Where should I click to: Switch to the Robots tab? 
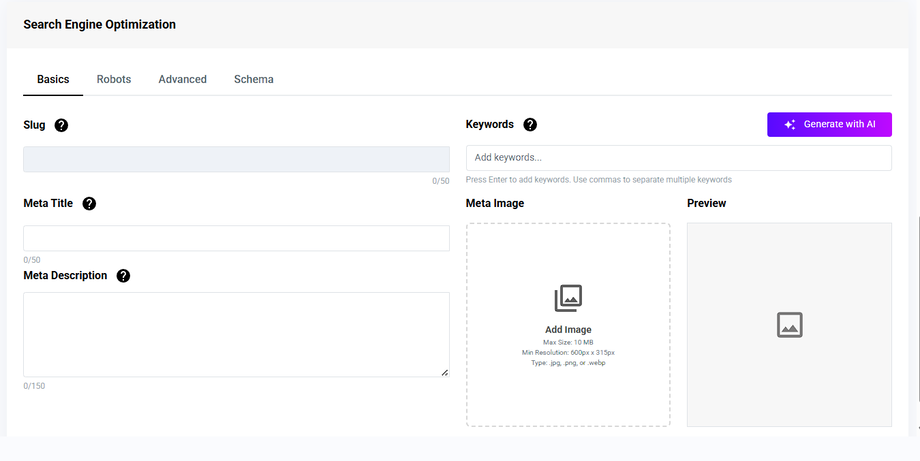tap(114, 79)
